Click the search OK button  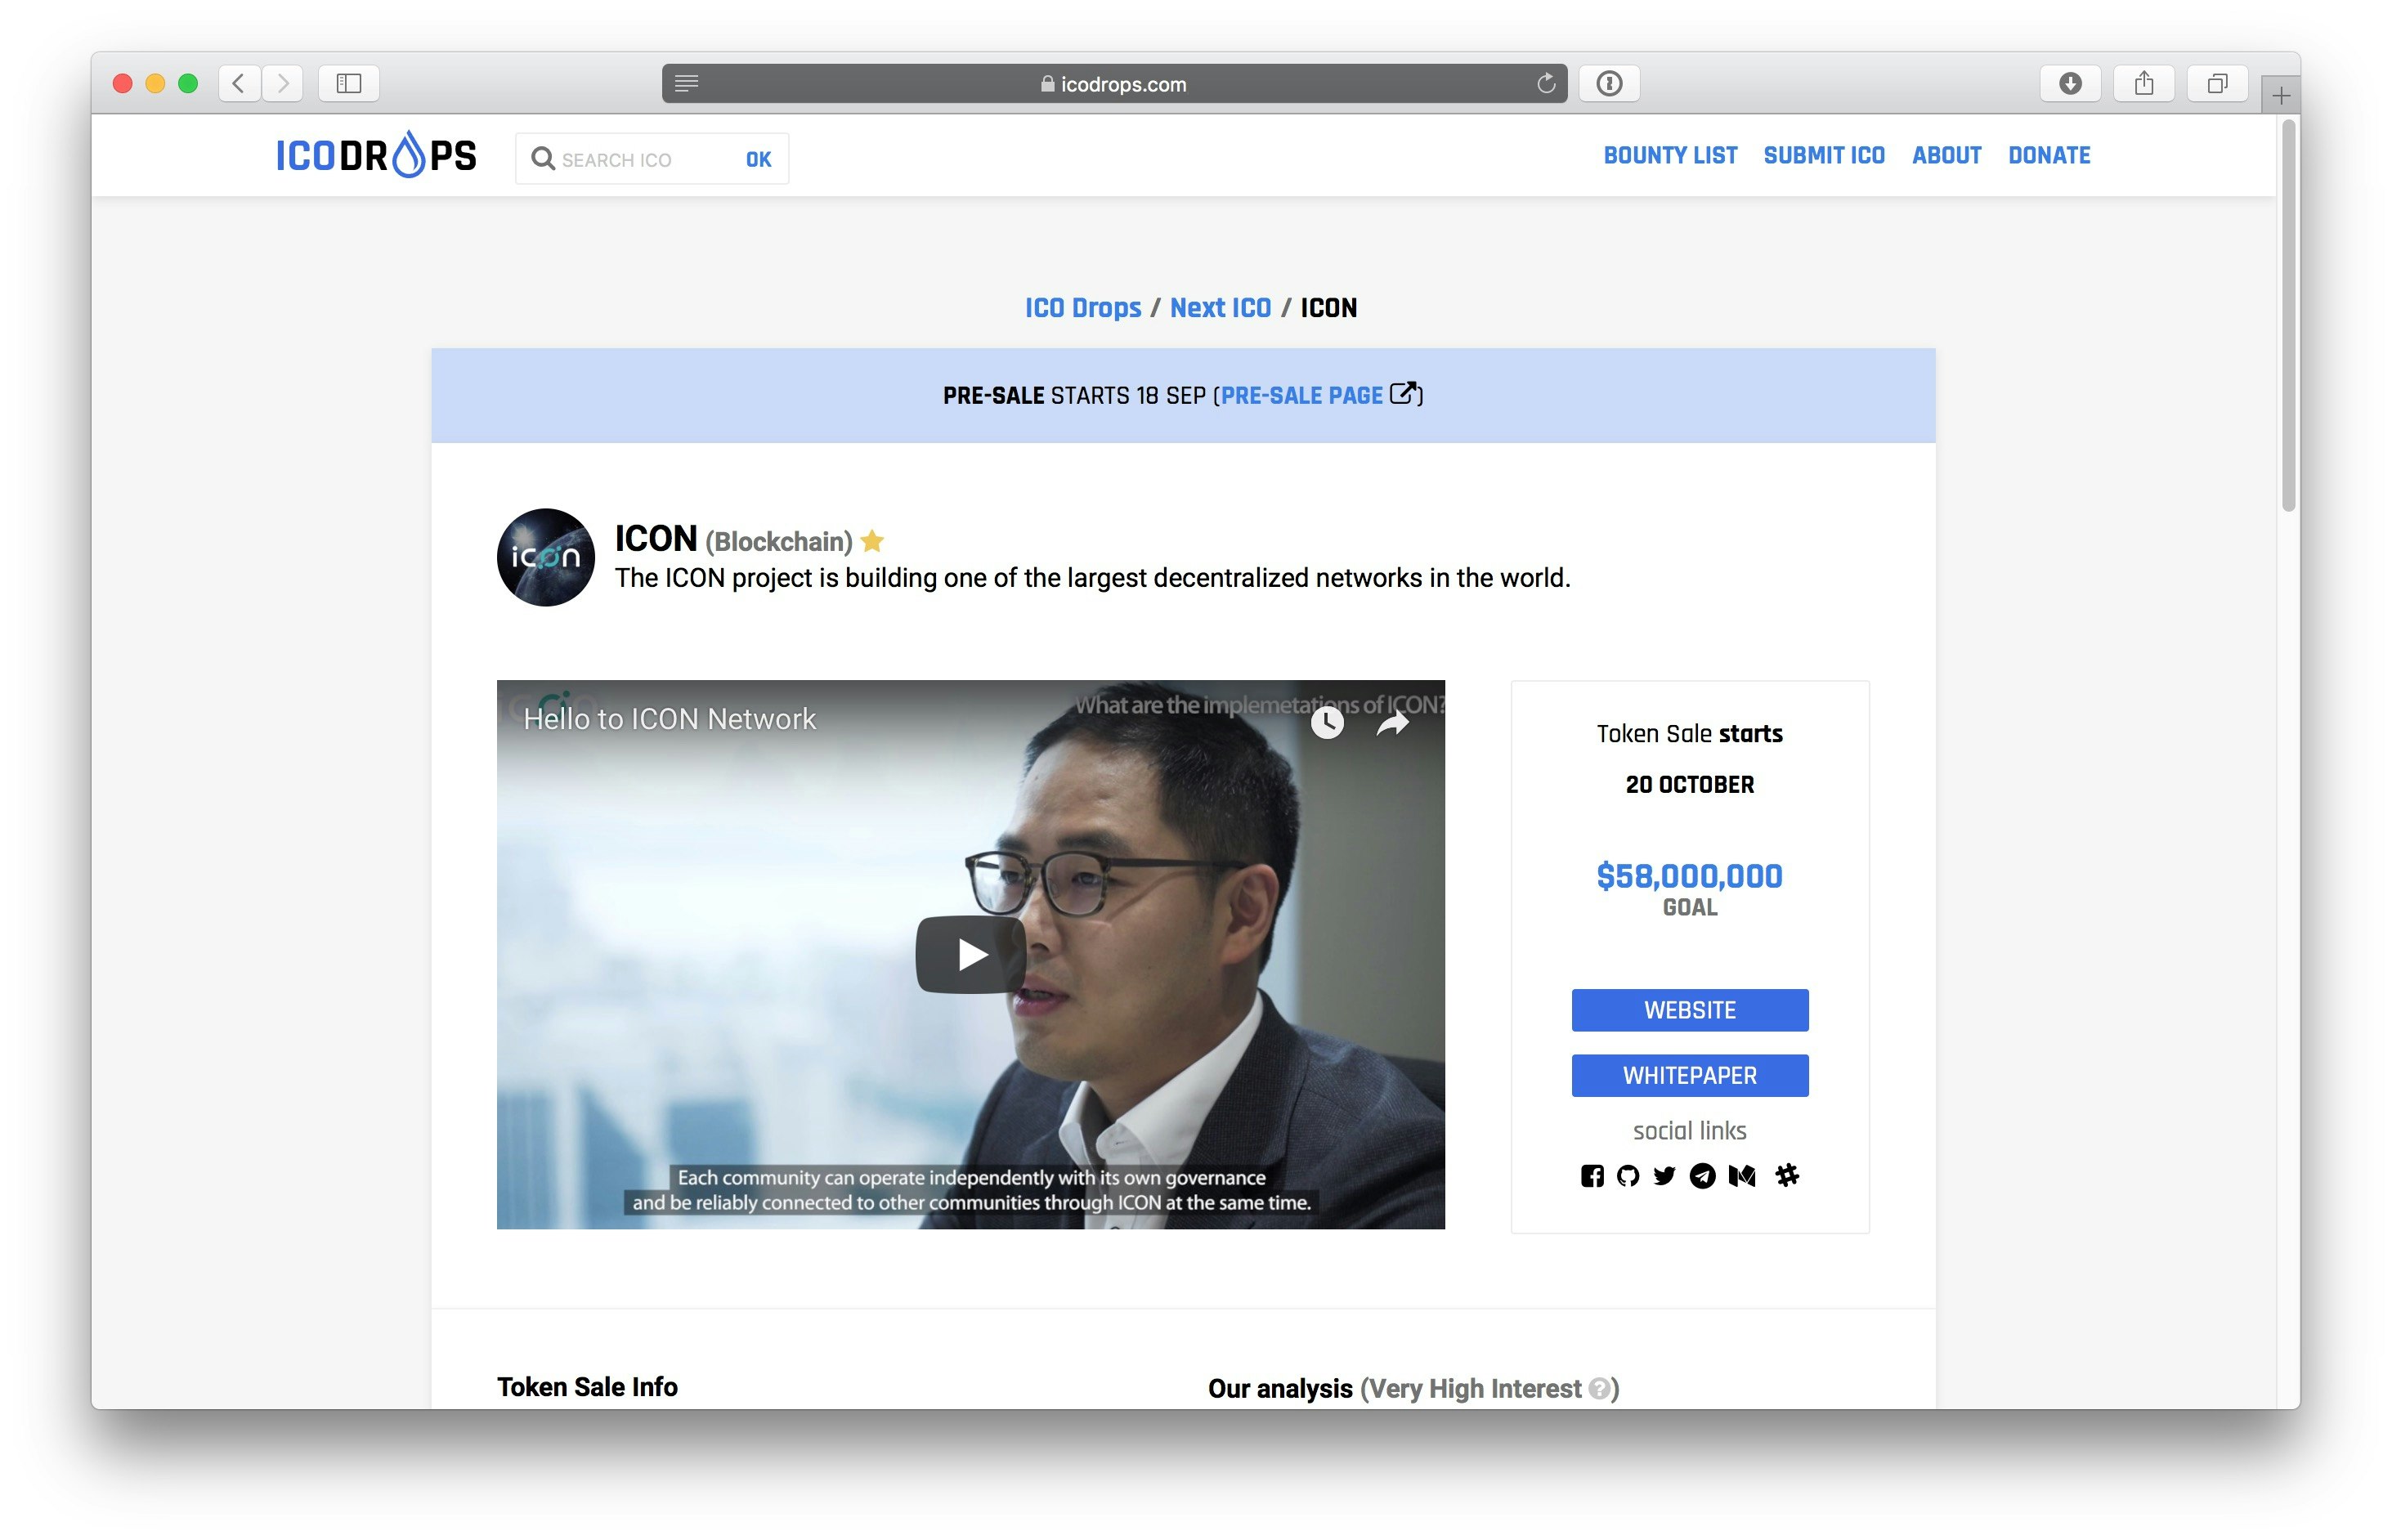759,159
